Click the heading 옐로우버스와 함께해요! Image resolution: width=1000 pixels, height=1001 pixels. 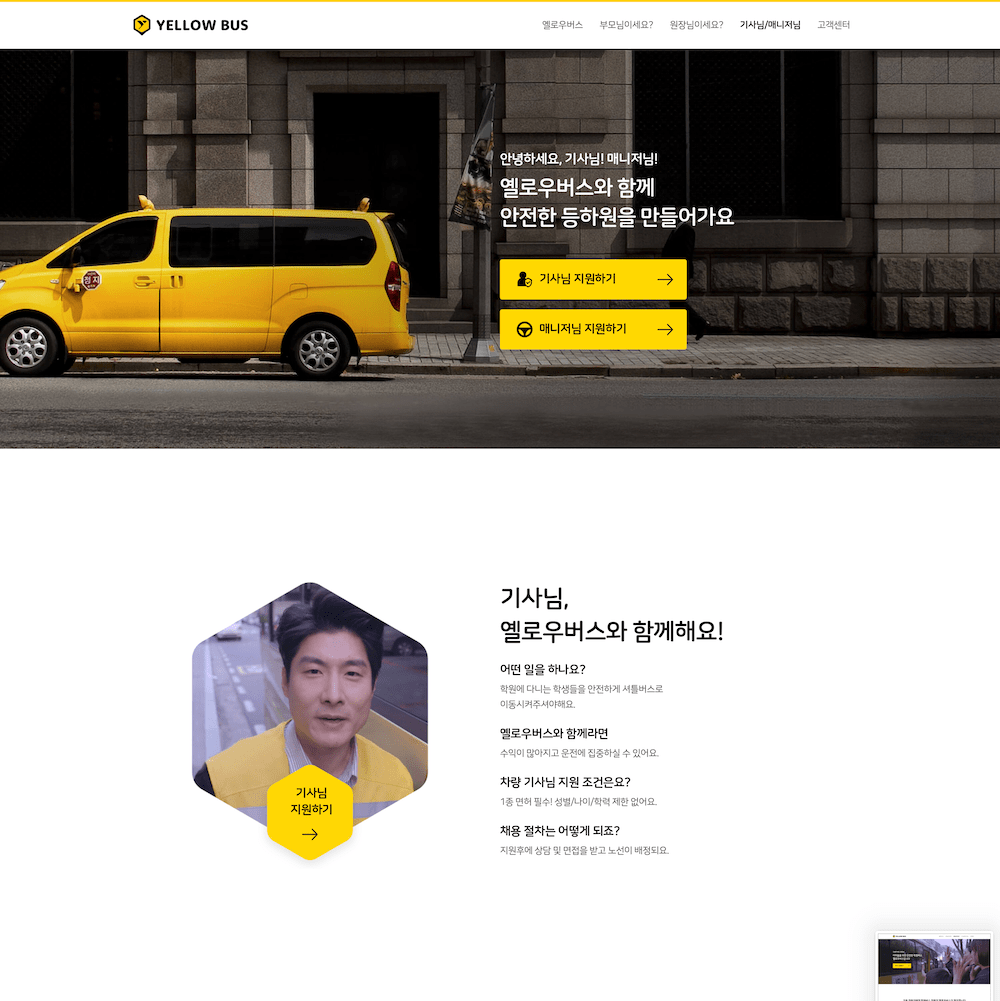(x=611, y=631)
